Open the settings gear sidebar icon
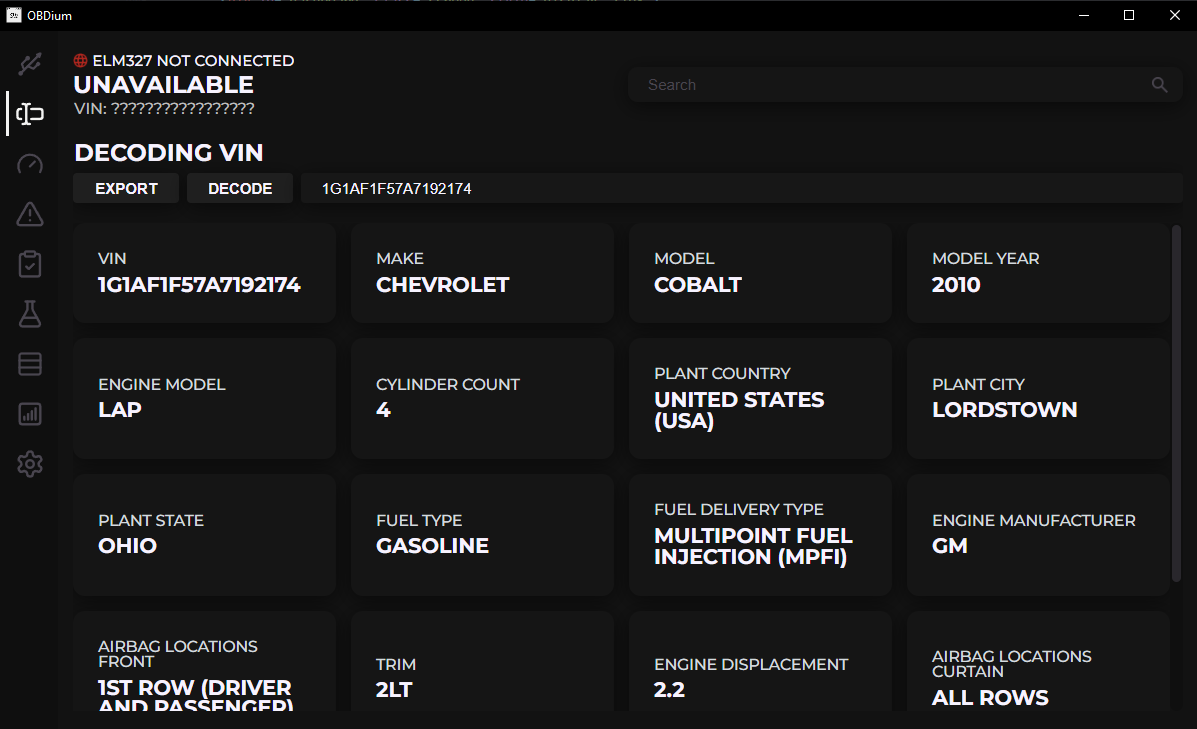This screenshot has width=1197, height=729. point(30,464)
